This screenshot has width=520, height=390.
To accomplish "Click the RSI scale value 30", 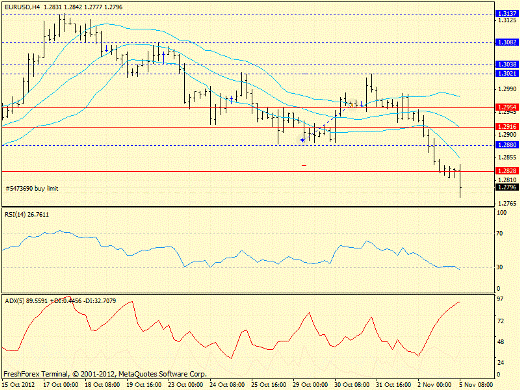I will (500, 267).
